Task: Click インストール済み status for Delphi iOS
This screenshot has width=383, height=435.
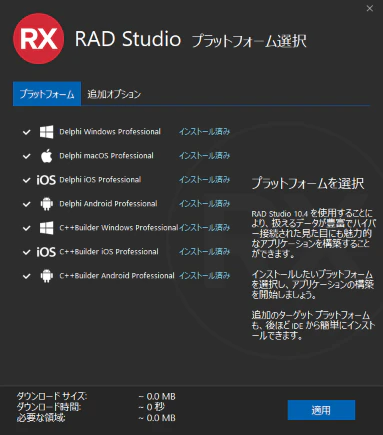Action: [204, 180]
